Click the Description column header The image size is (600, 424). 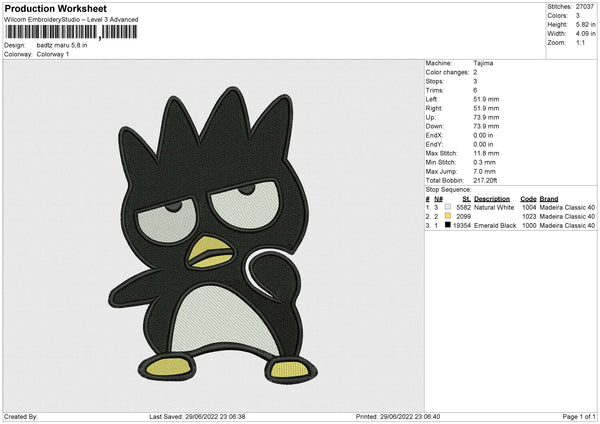[x=492, y=199]
